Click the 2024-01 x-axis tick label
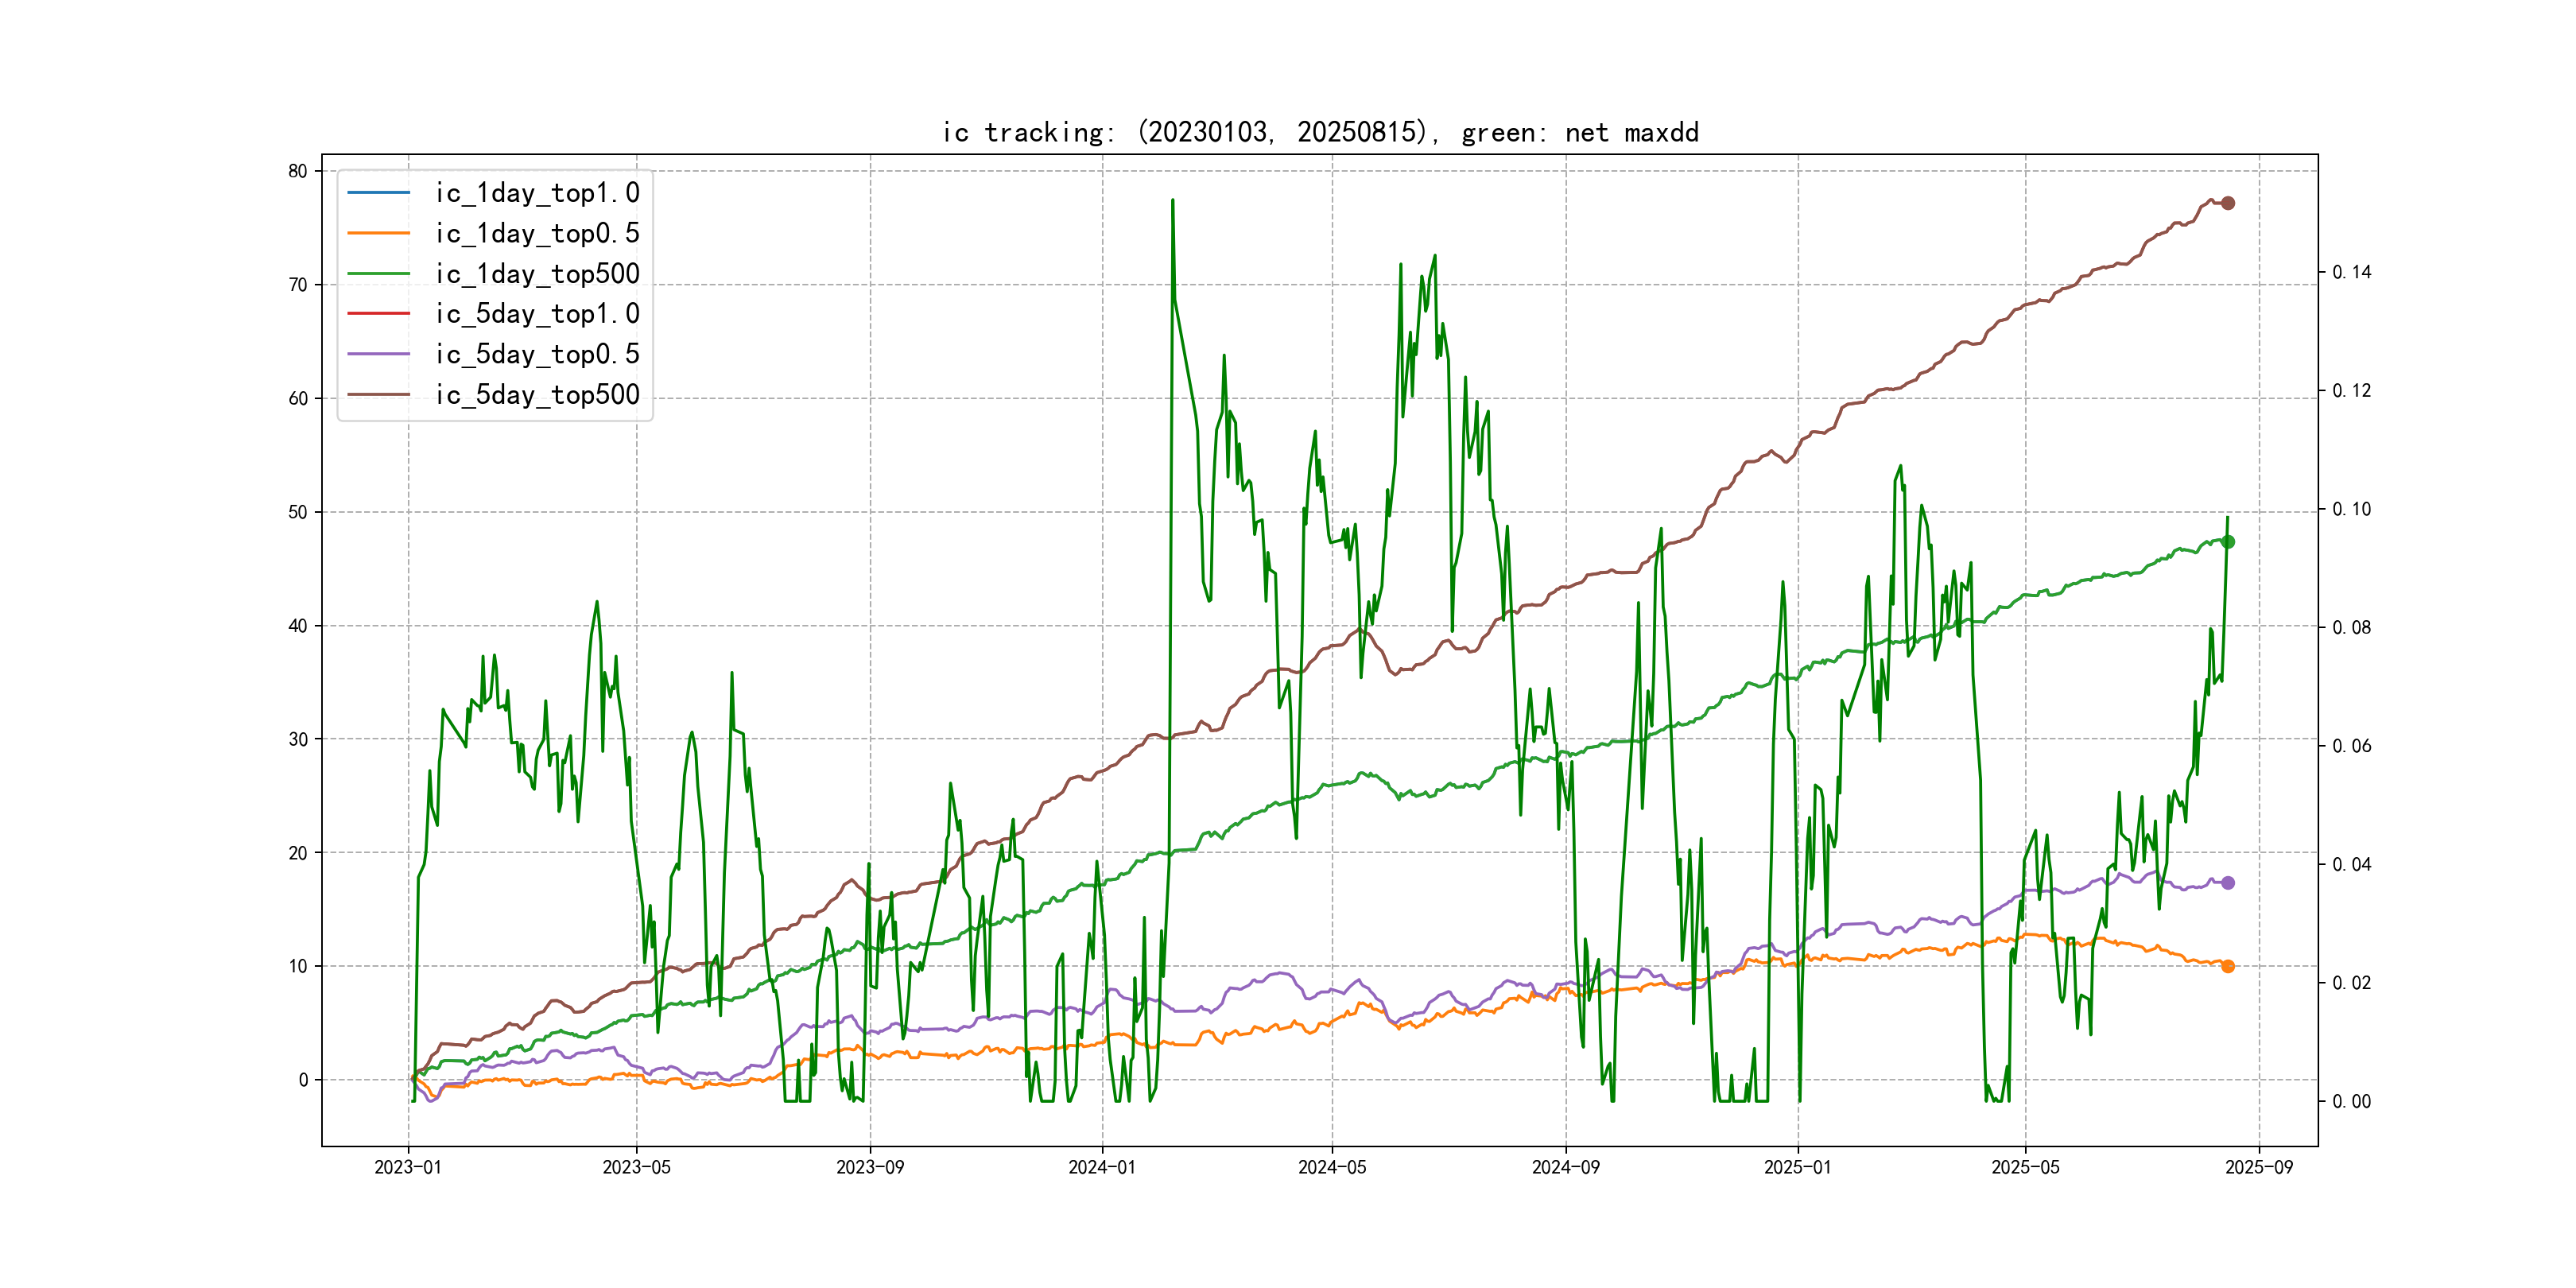The height and width of the screenshot is (1288, 2576). [1102, 1167]
